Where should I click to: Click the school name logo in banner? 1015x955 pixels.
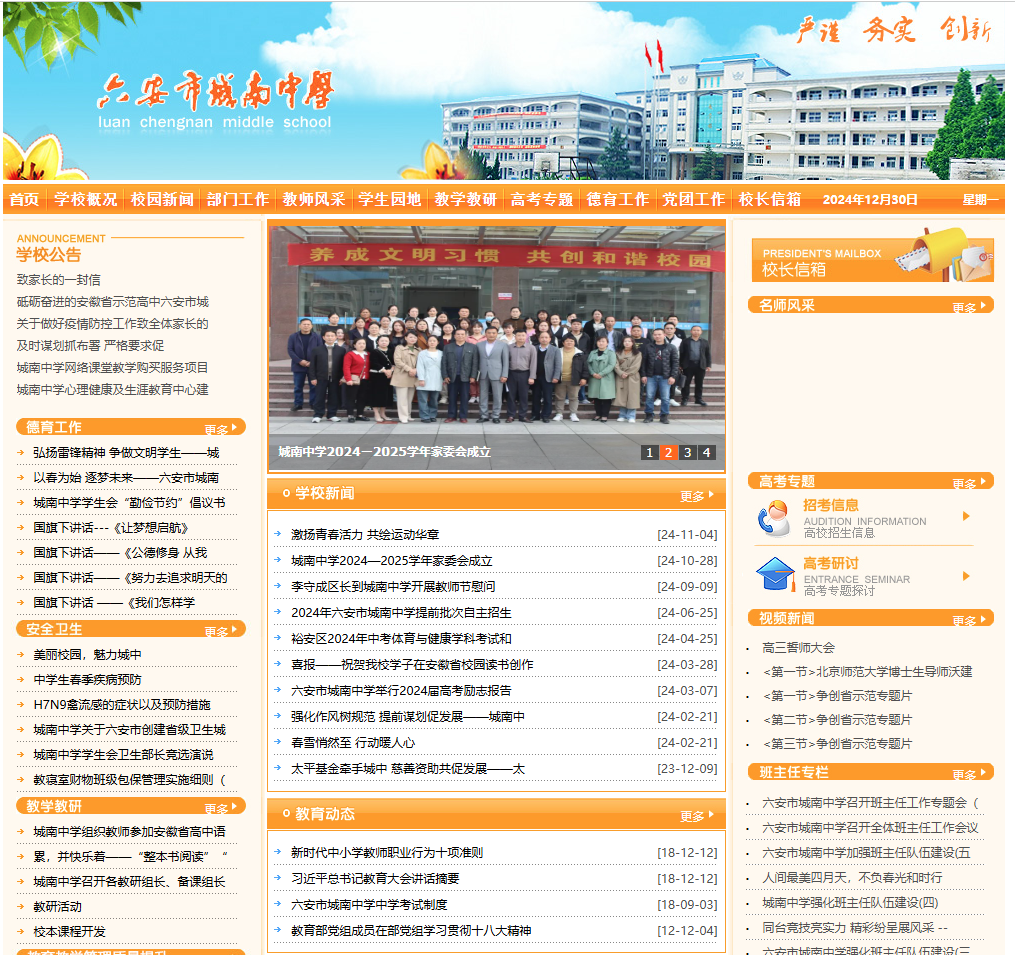215,100
